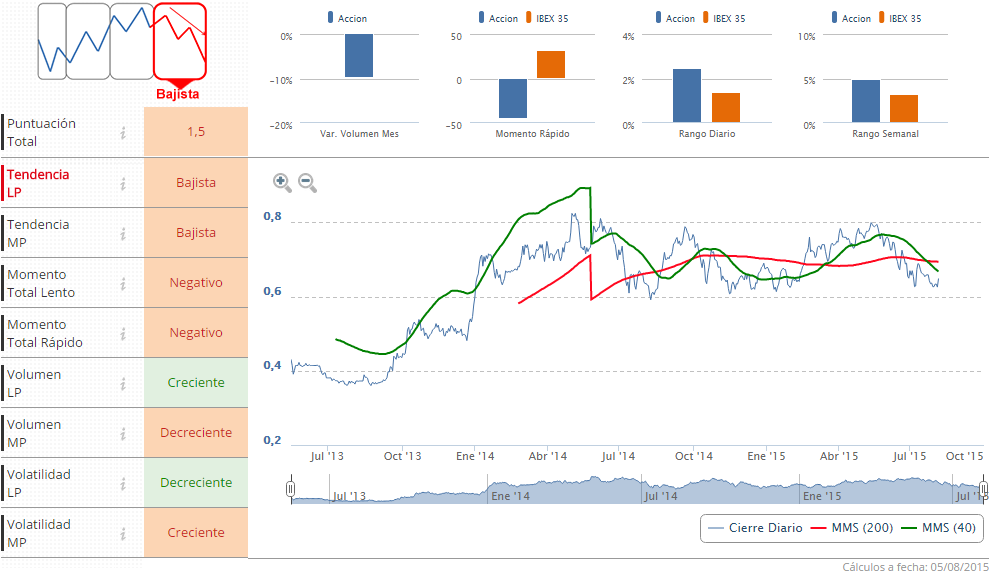Open info icon beside Volumen MP

123,433
